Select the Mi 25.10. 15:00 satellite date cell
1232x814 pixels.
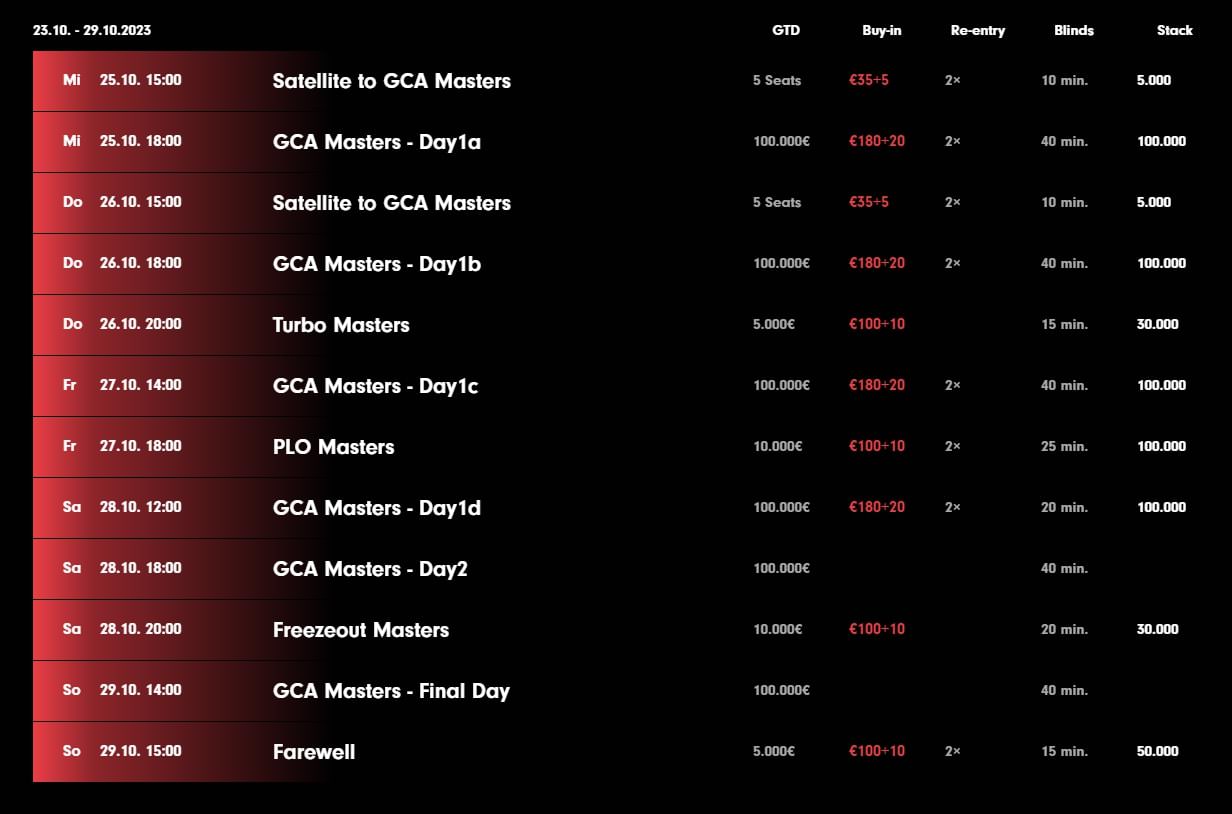point(122,80)
